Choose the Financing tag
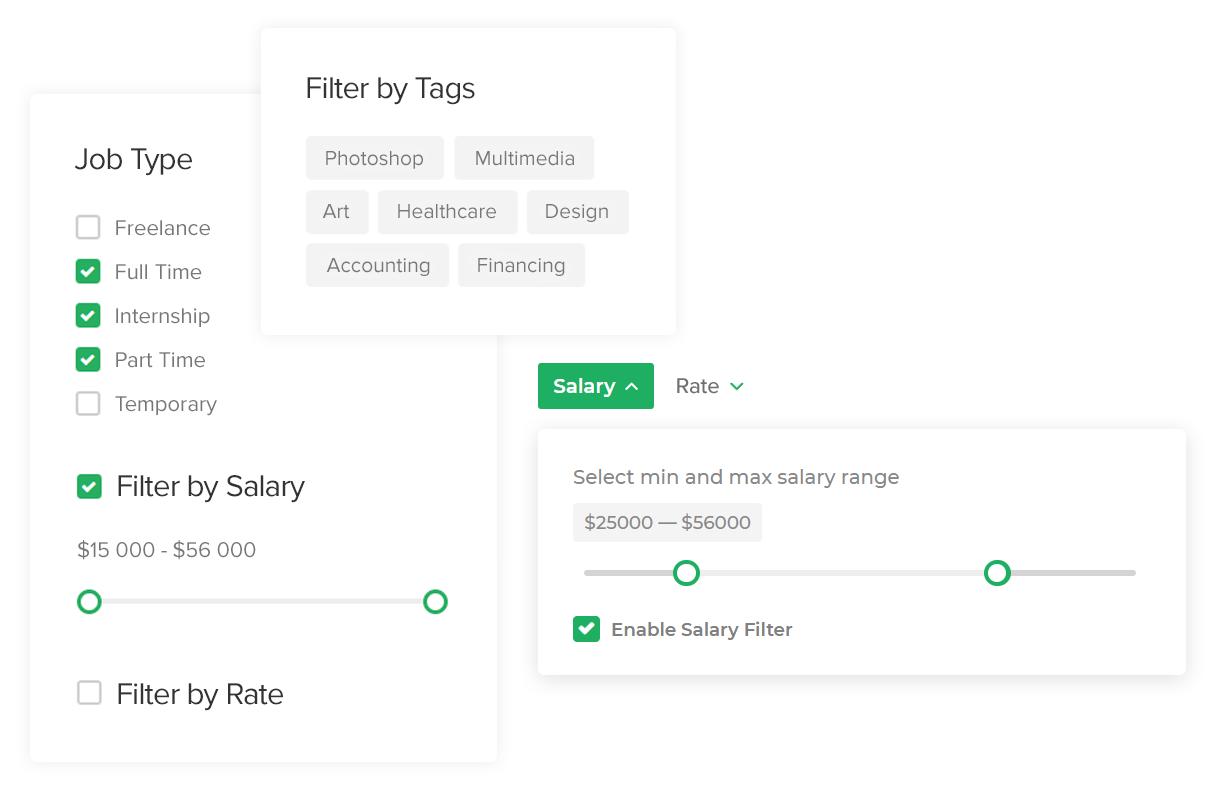This screenshot has width=1225, height=801. coord(520,265)
